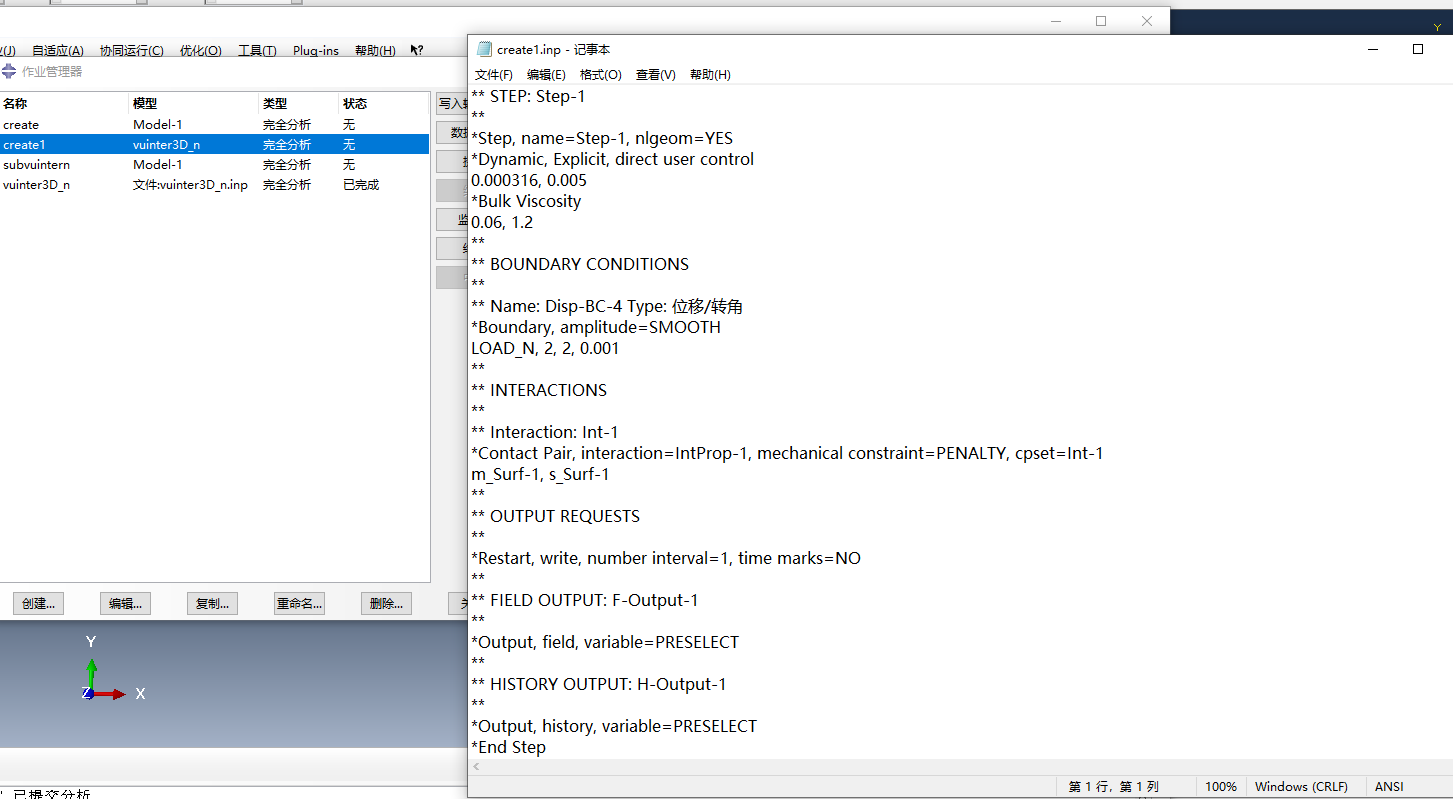Click the 复制... button in Job Manager
1453x799 pixels.
coord(213,603)
